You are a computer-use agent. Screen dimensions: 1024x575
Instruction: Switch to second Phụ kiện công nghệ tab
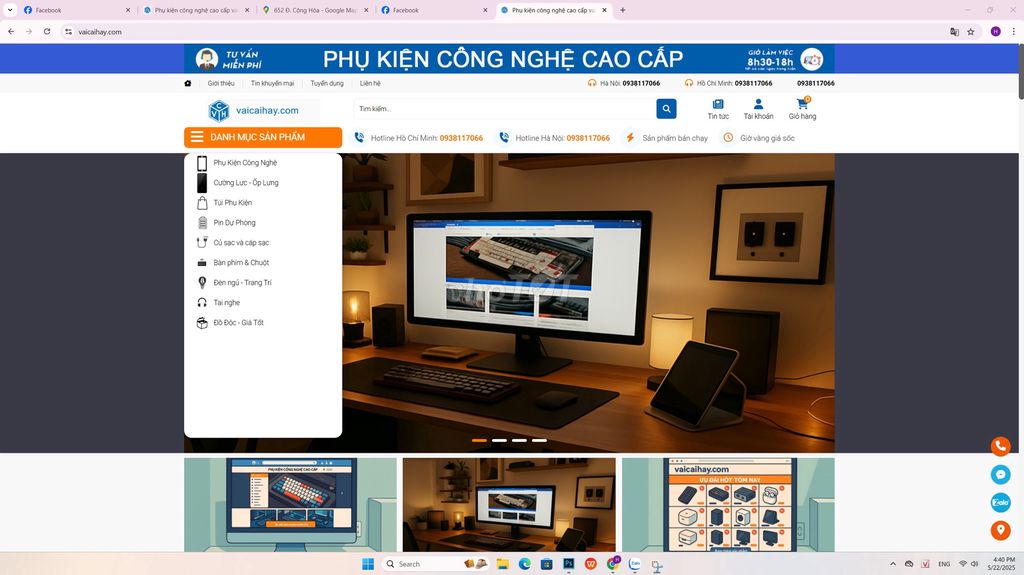pos(554,10)
